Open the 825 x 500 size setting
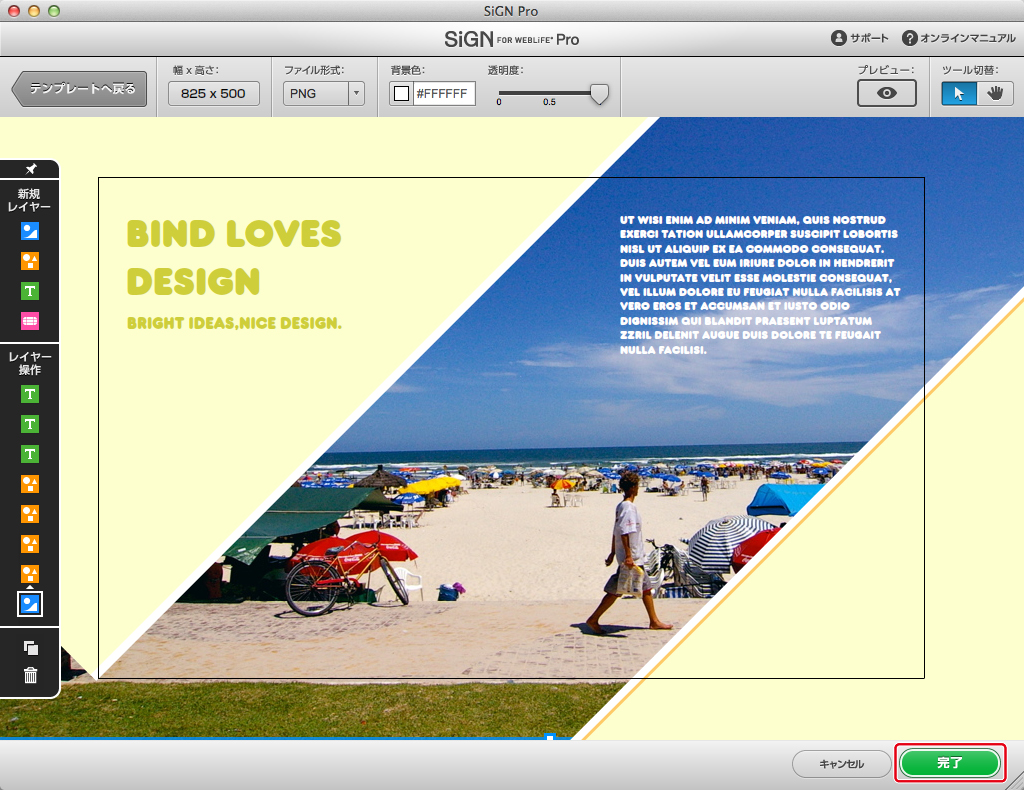Viewport: 1024px width, 790px height. click(214, 93)
